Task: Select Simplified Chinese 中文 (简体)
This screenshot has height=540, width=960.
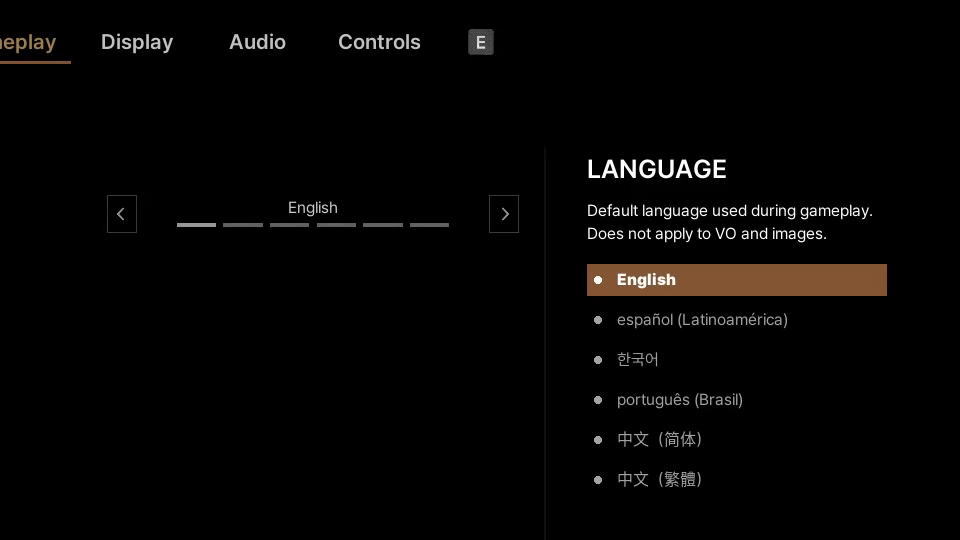Action: click(x=659, y=440)
